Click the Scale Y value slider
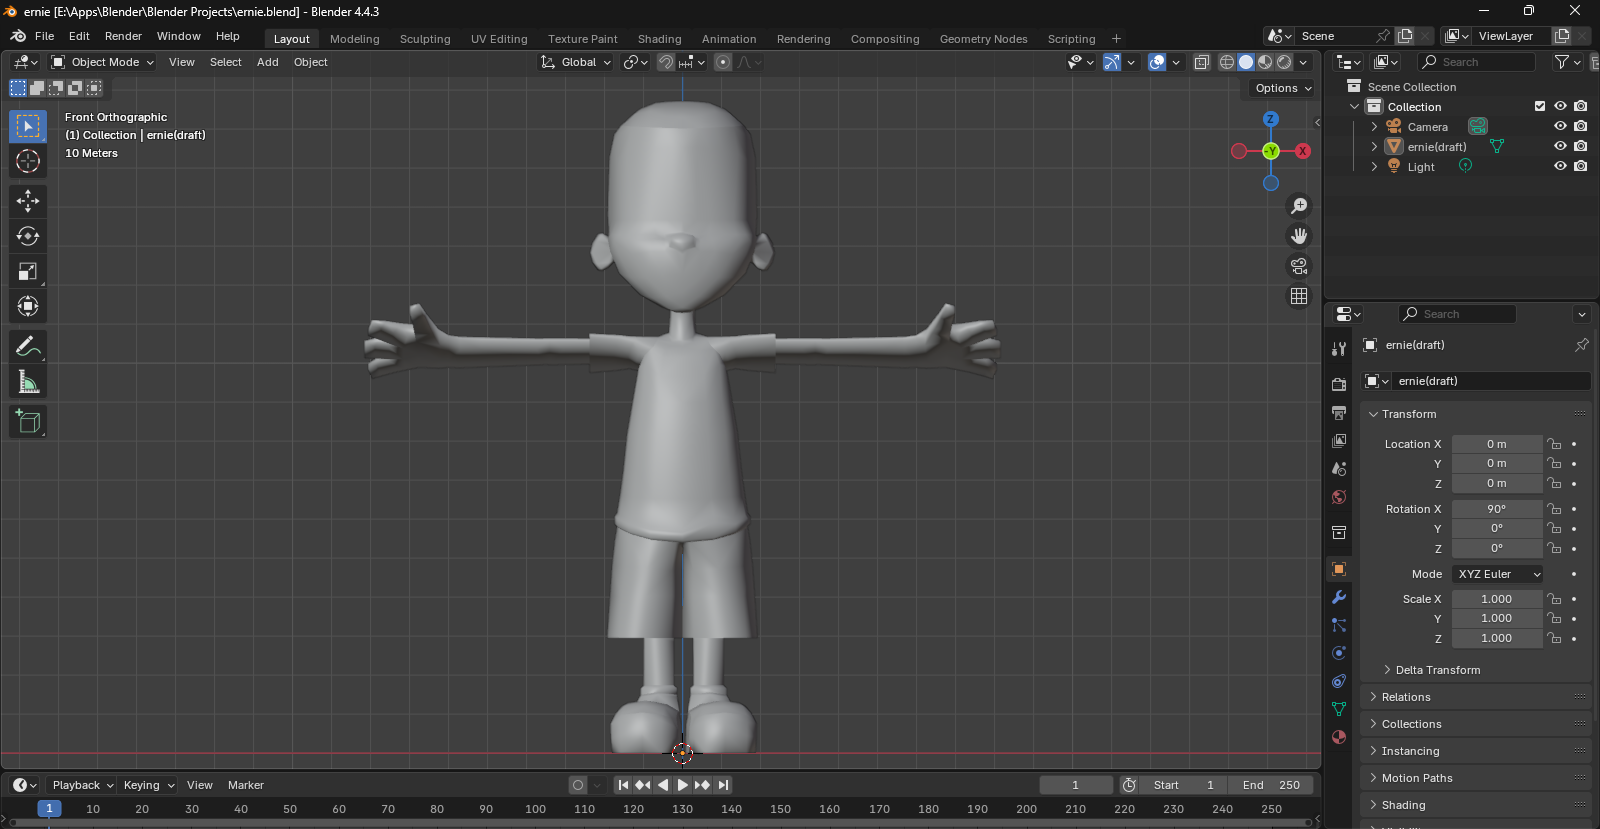The image size is (1600, 829). tap(1497, 619)
